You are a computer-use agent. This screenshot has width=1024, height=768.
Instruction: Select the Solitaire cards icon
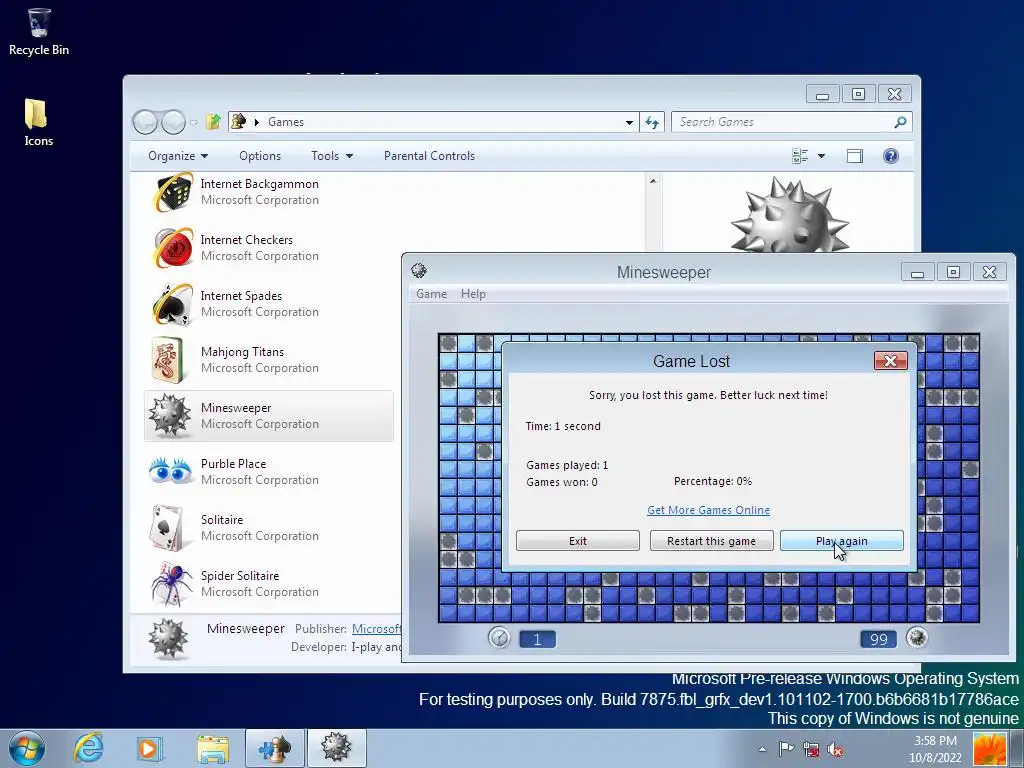(x=167, y=528)
